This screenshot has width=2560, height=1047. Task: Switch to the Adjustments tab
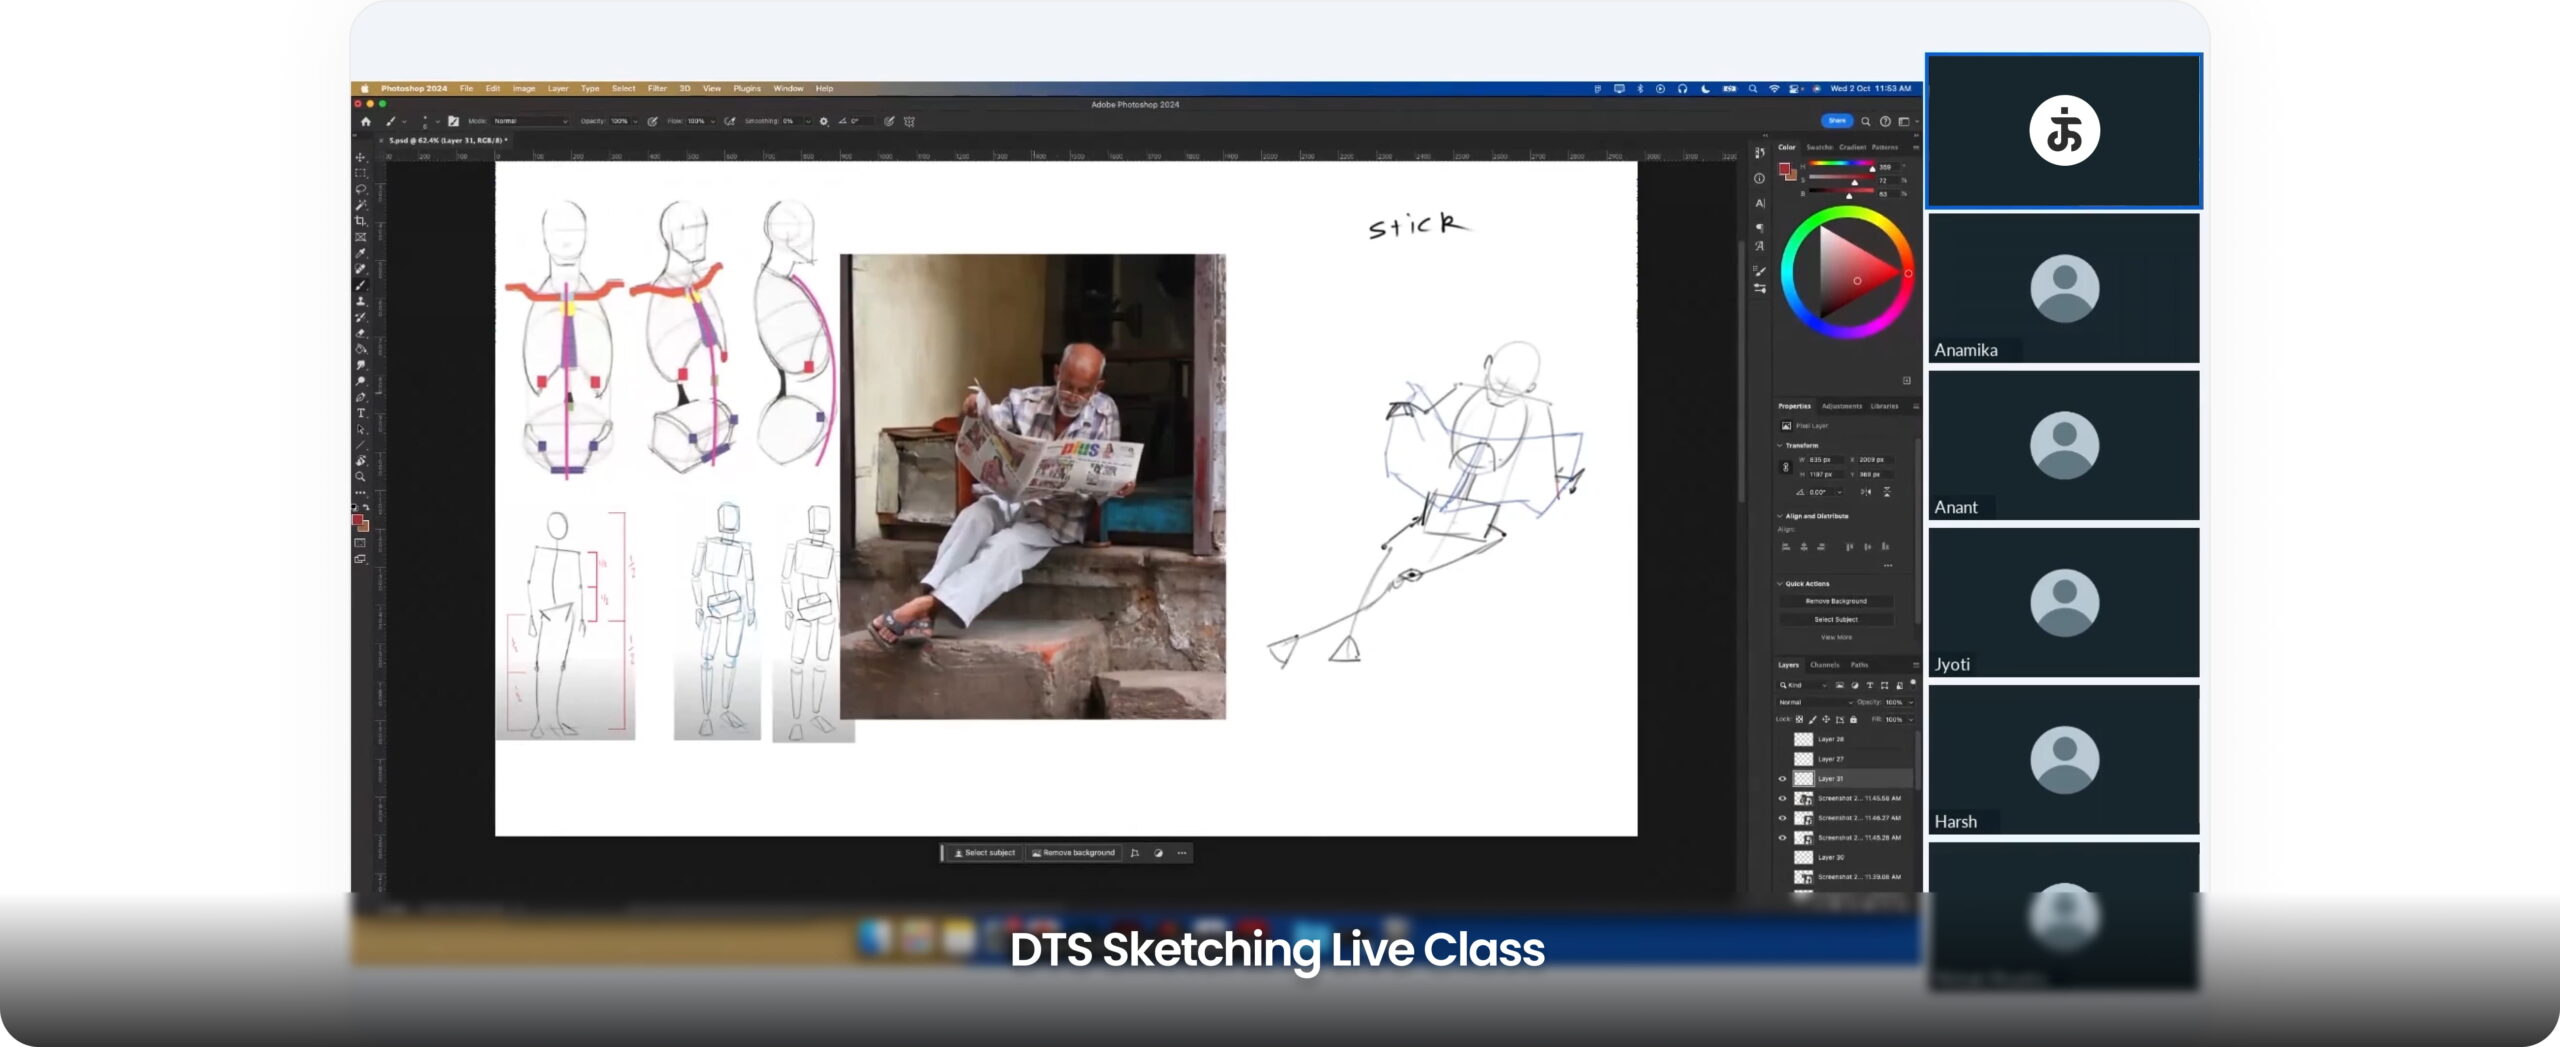click(1842, 406)
